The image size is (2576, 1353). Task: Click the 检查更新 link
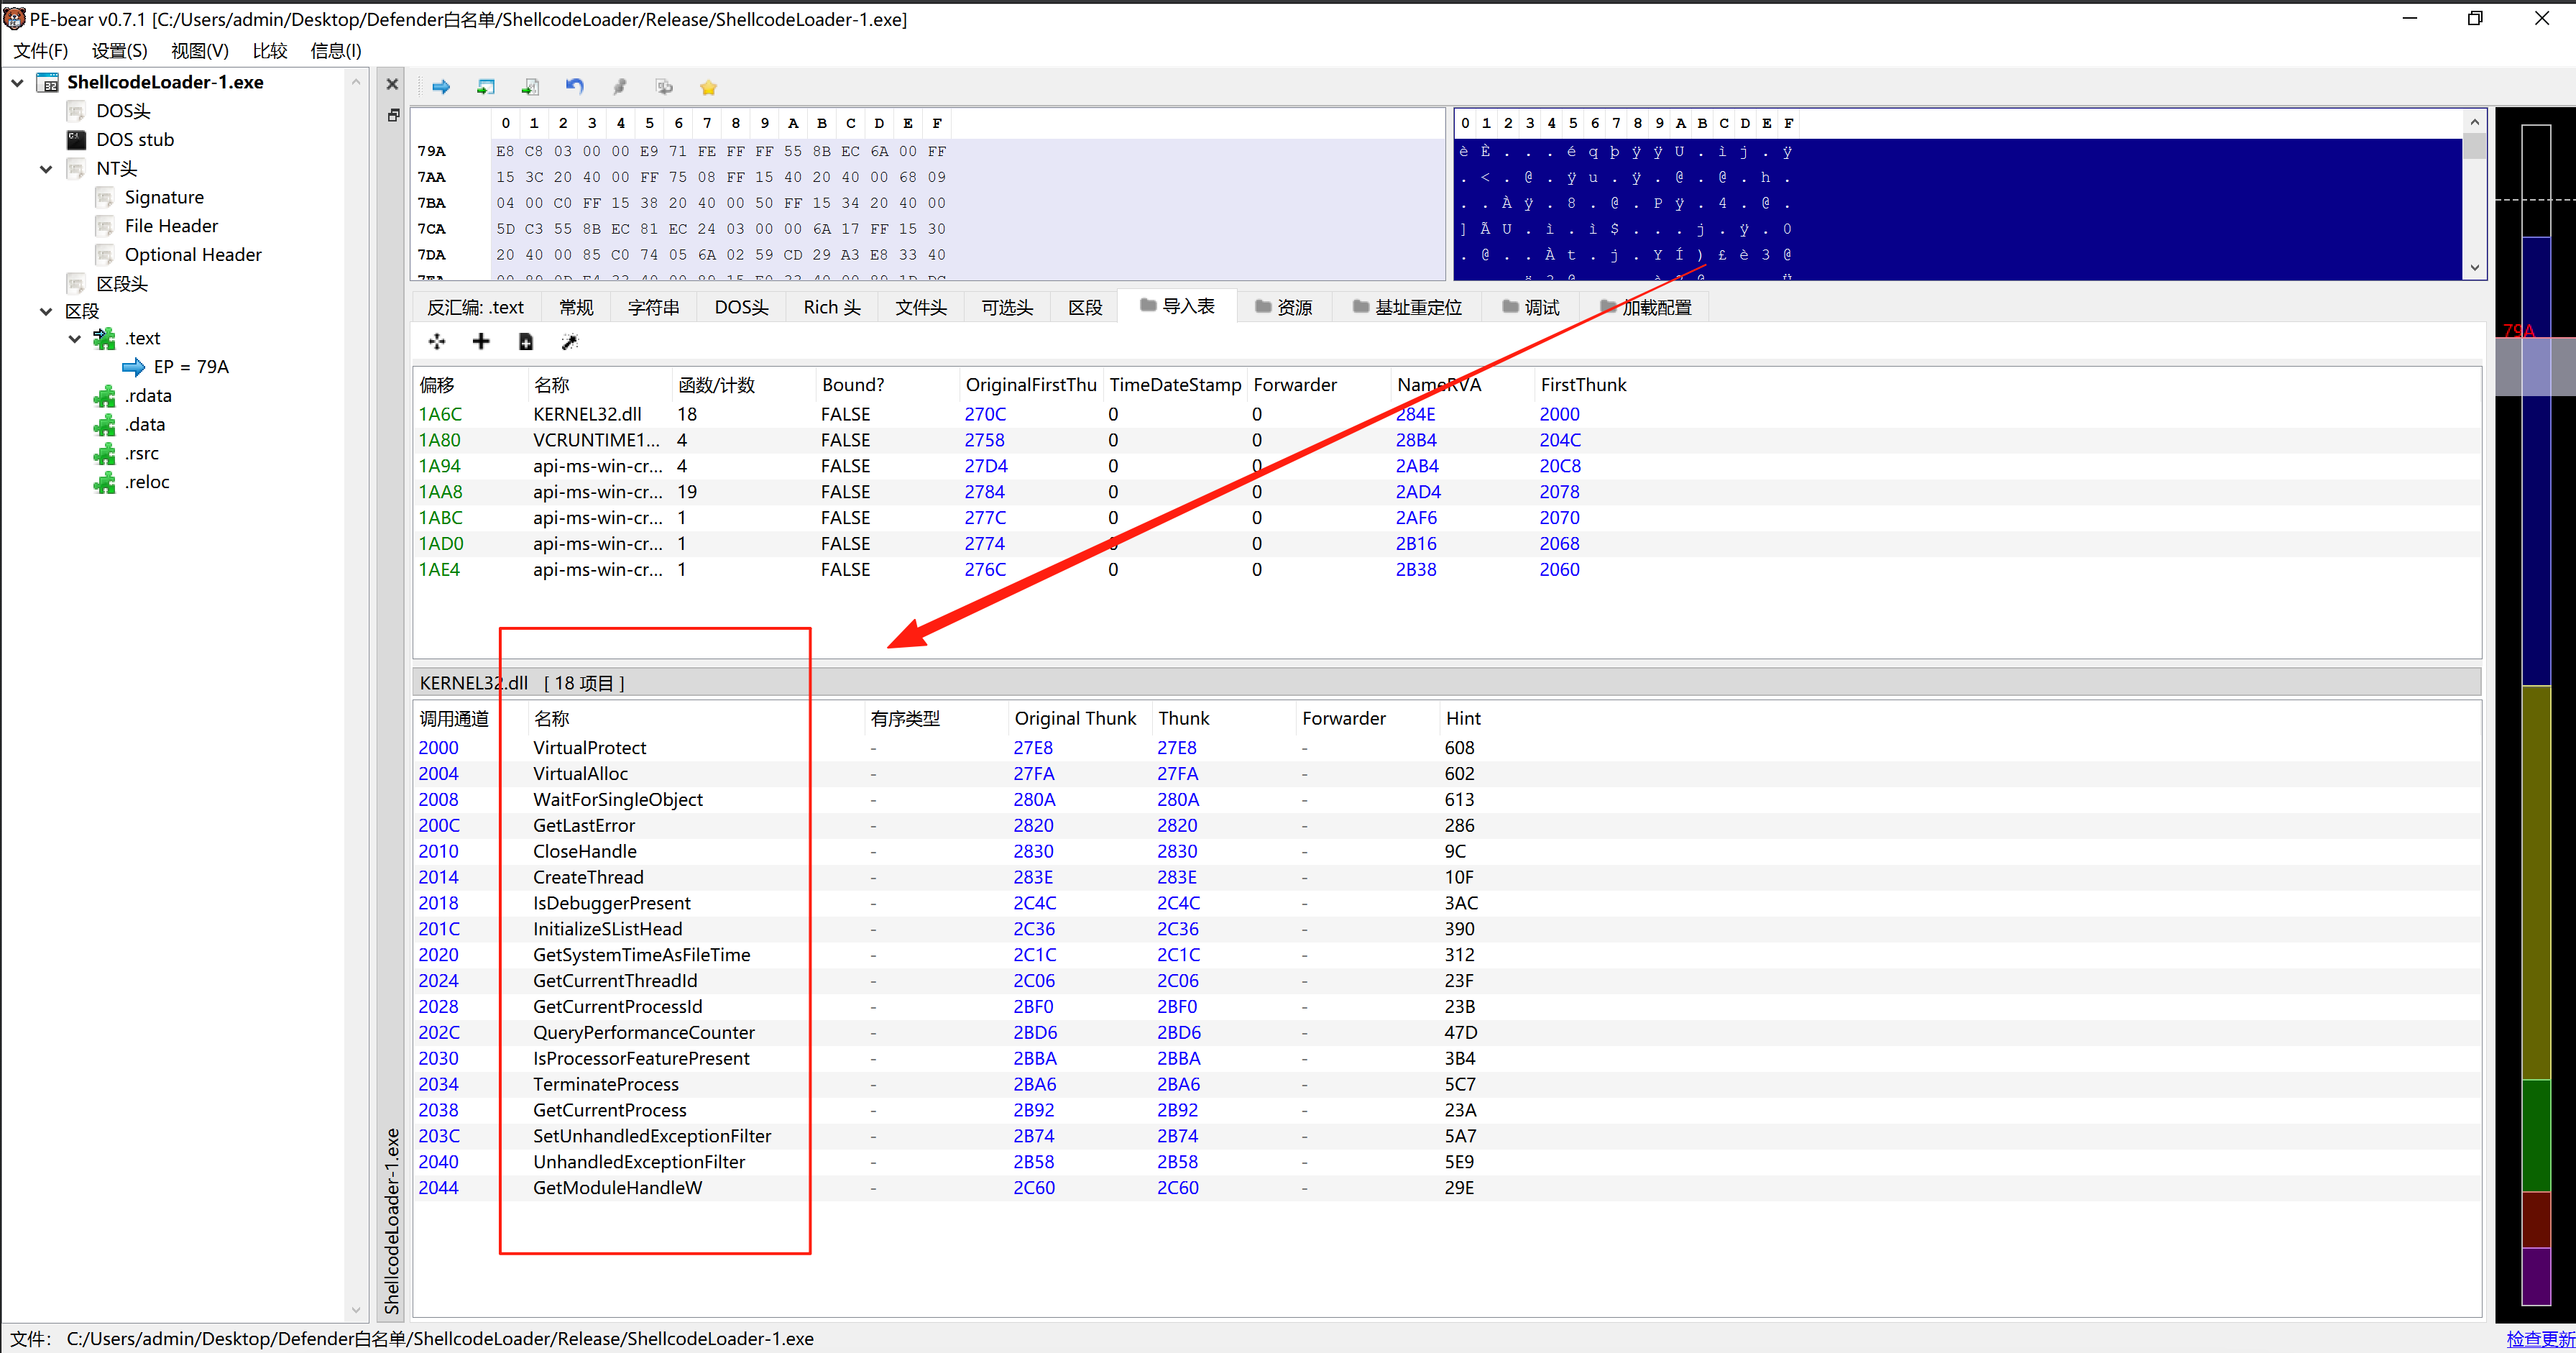[x=2539, y=1338]
